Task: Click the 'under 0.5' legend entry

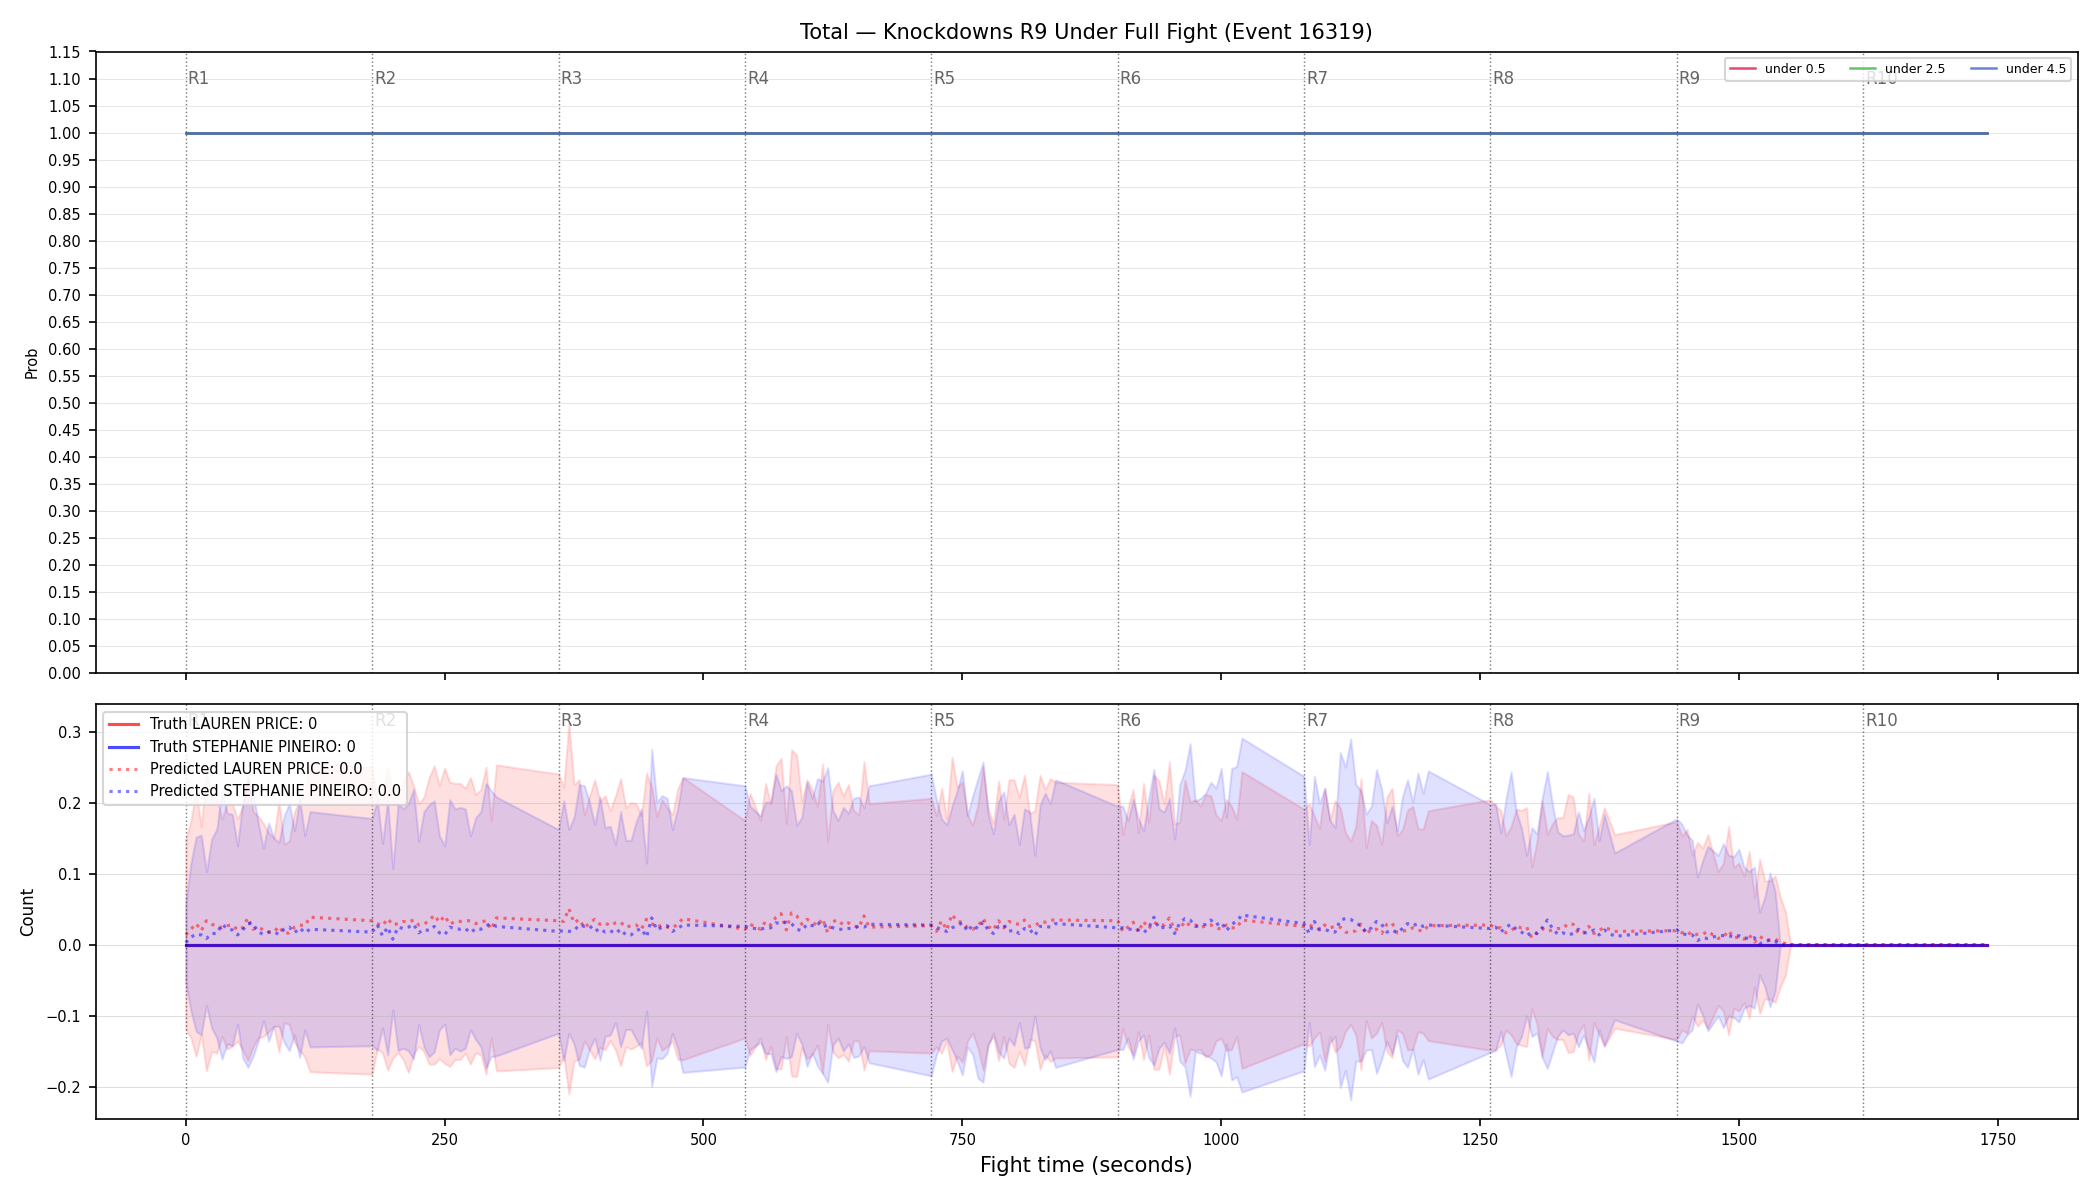Action: click(x=1778, y=69)
